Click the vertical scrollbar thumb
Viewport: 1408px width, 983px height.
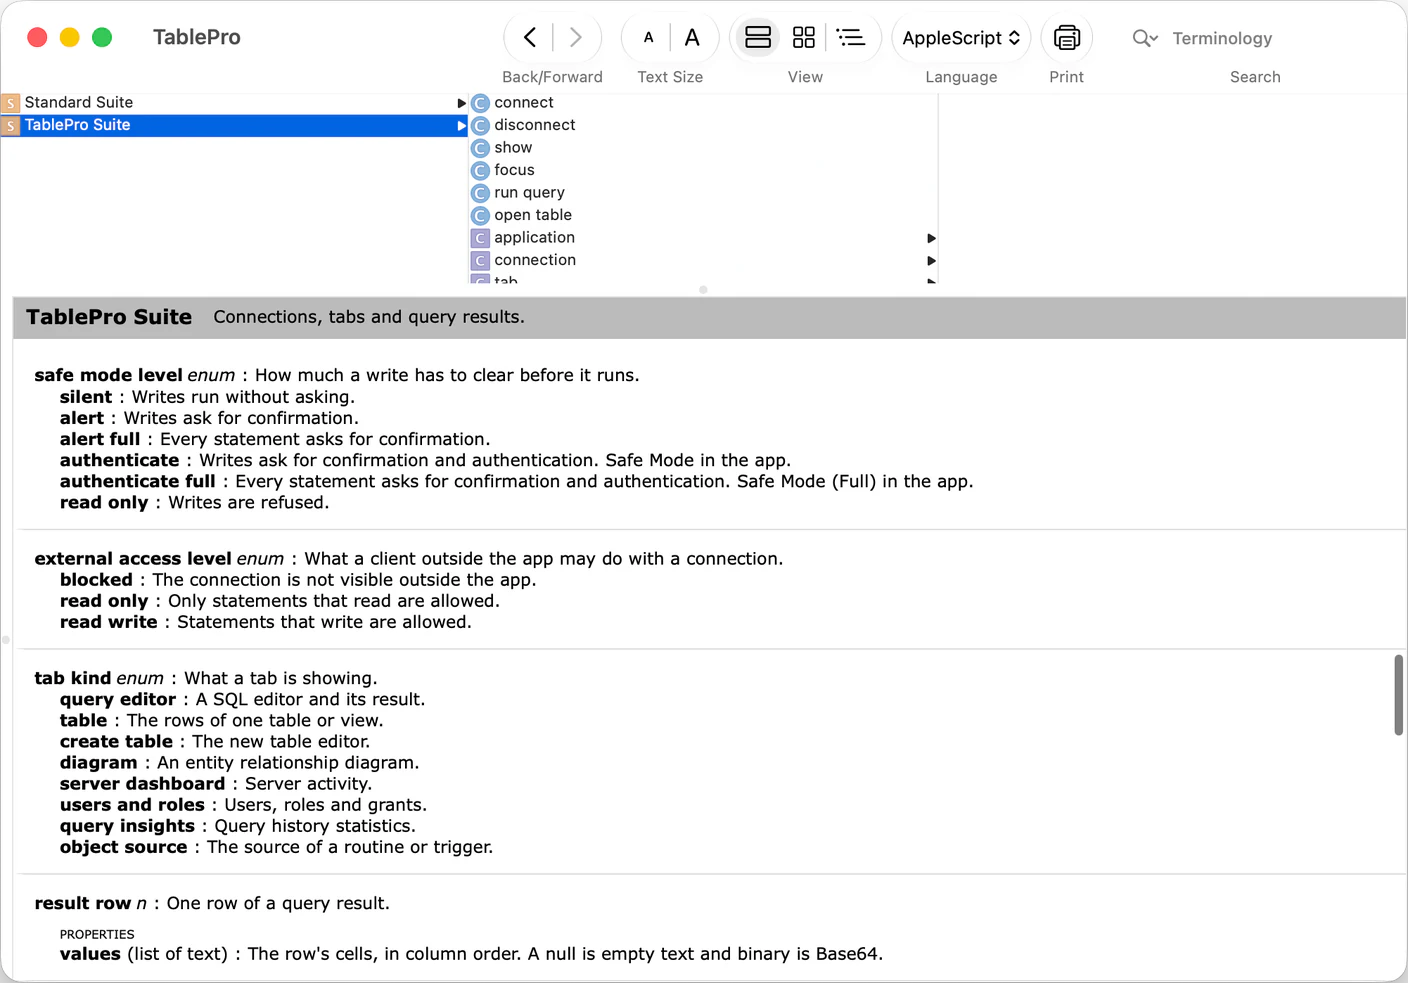1398,695
